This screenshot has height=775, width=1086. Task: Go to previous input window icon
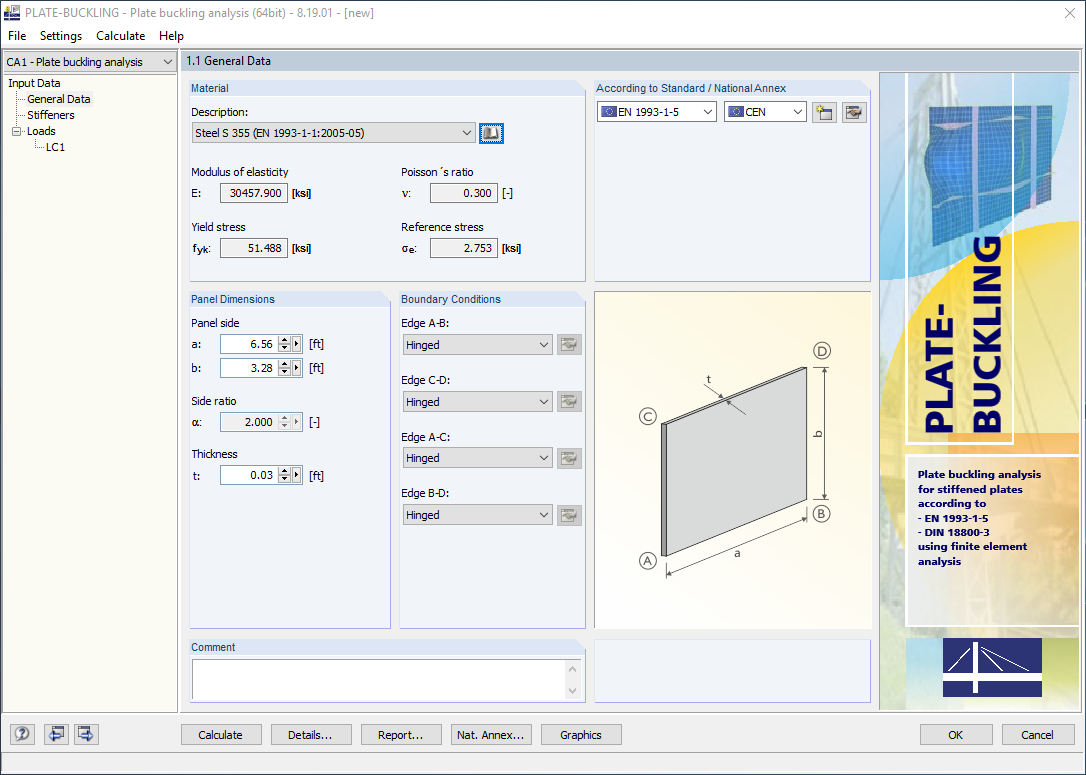point(55,734)
